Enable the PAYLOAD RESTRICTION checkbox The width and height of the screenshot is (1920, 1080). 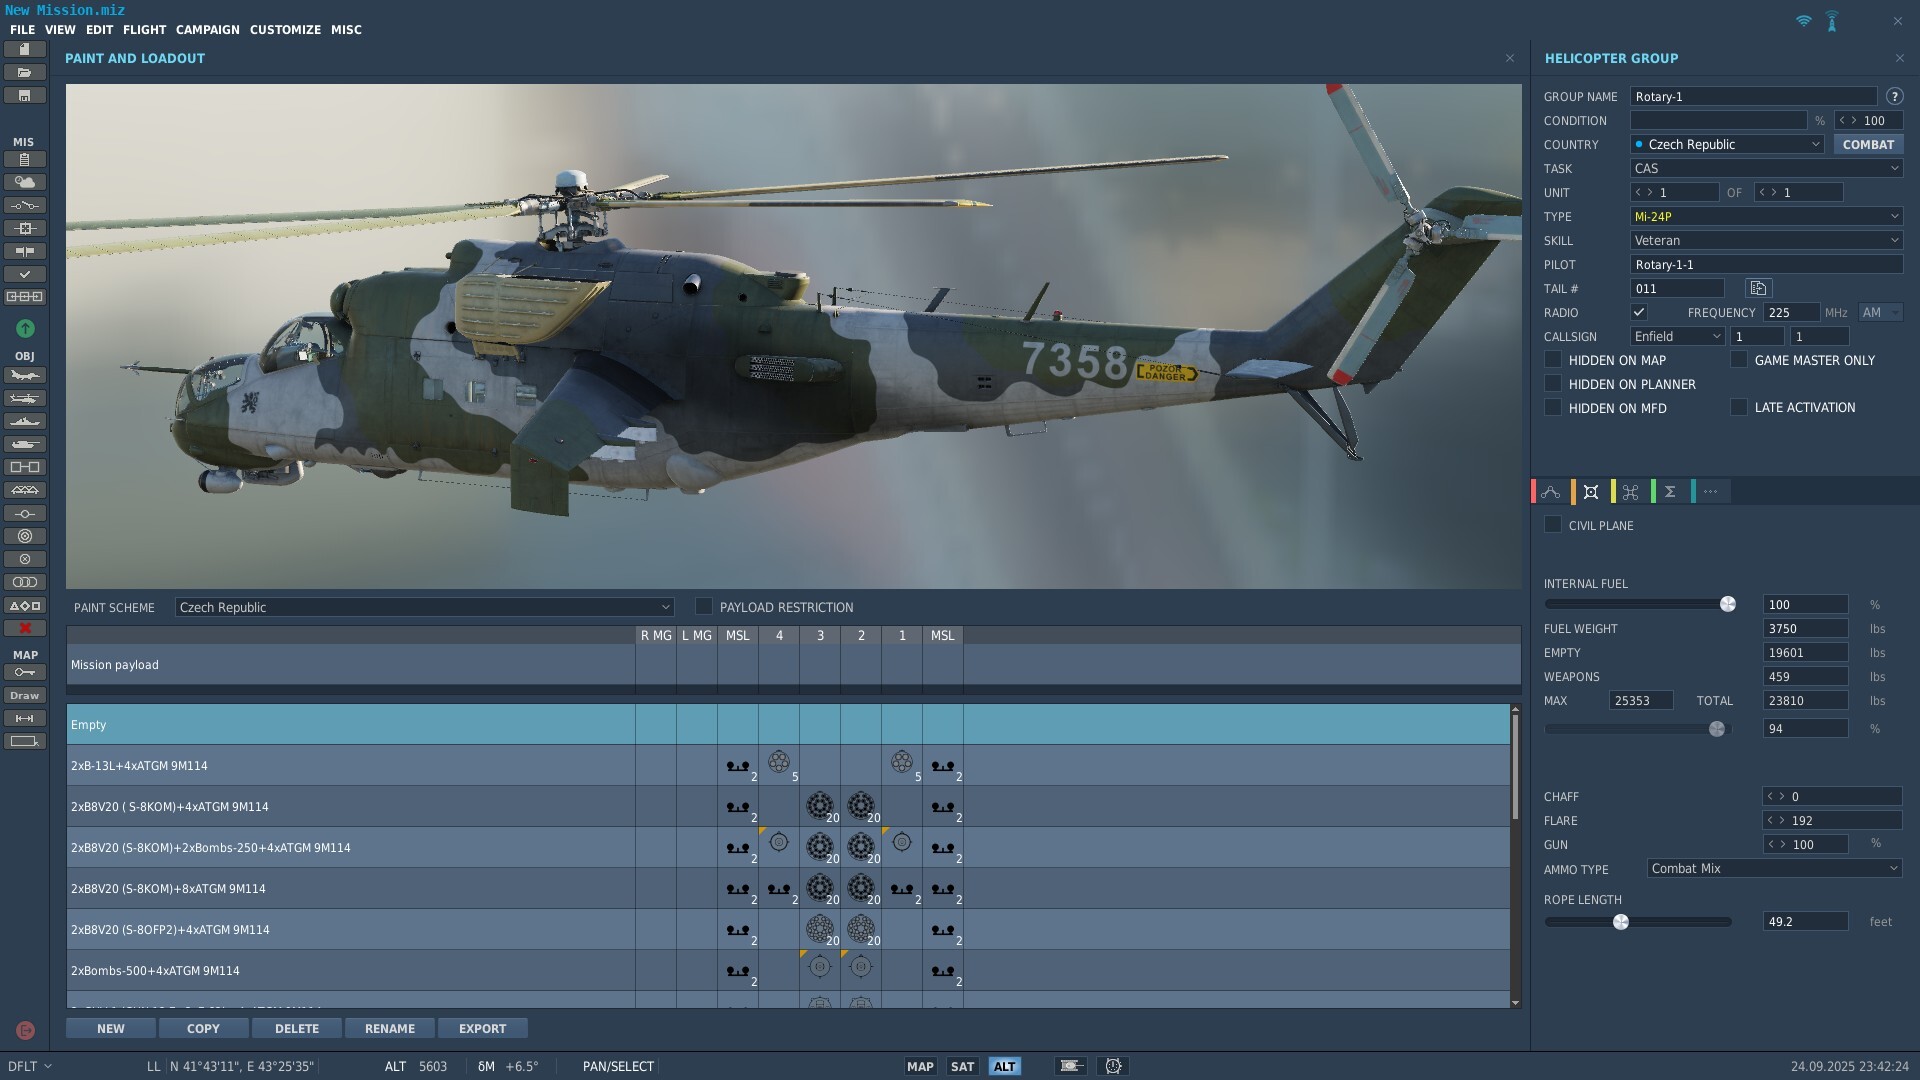(704, 606)
